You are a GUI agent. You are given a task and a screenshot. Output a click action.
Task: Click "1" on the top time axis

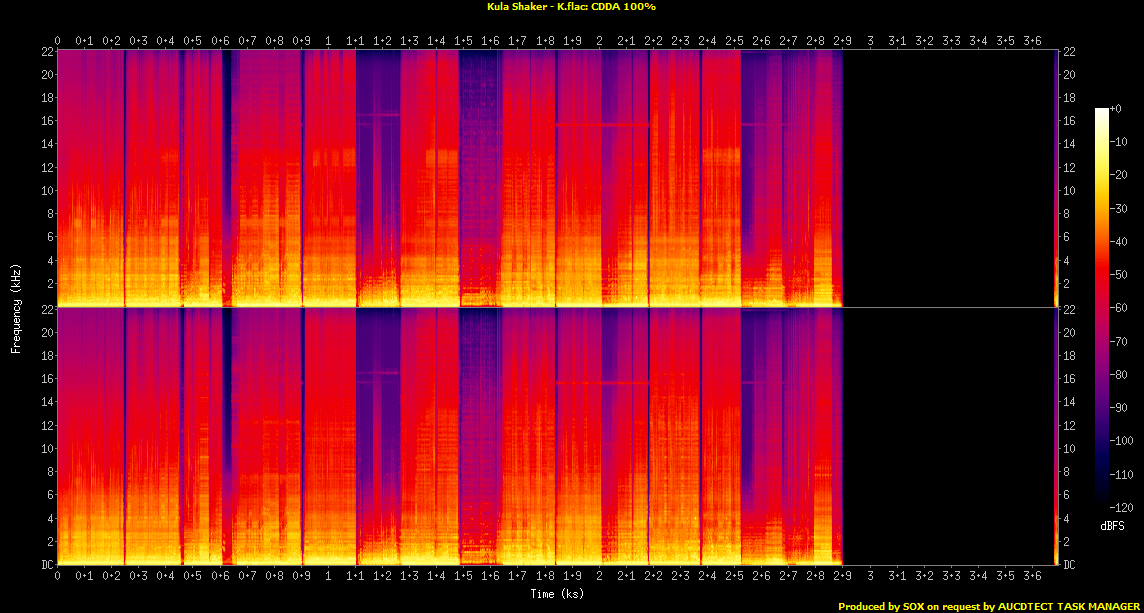pos(328,39)
